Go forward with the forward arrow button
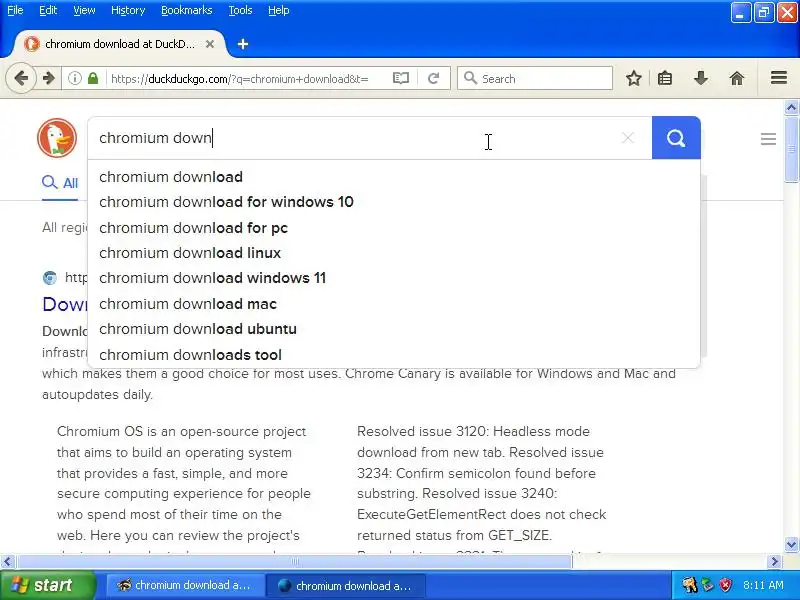This screenshot has height=600, width=800. 49,79
